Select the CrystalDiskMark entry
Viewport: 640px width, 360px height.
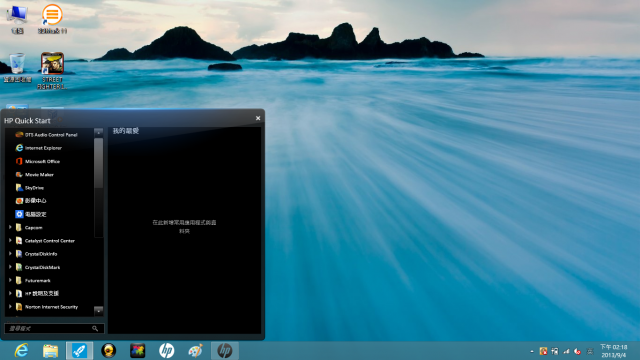(42, 267)
